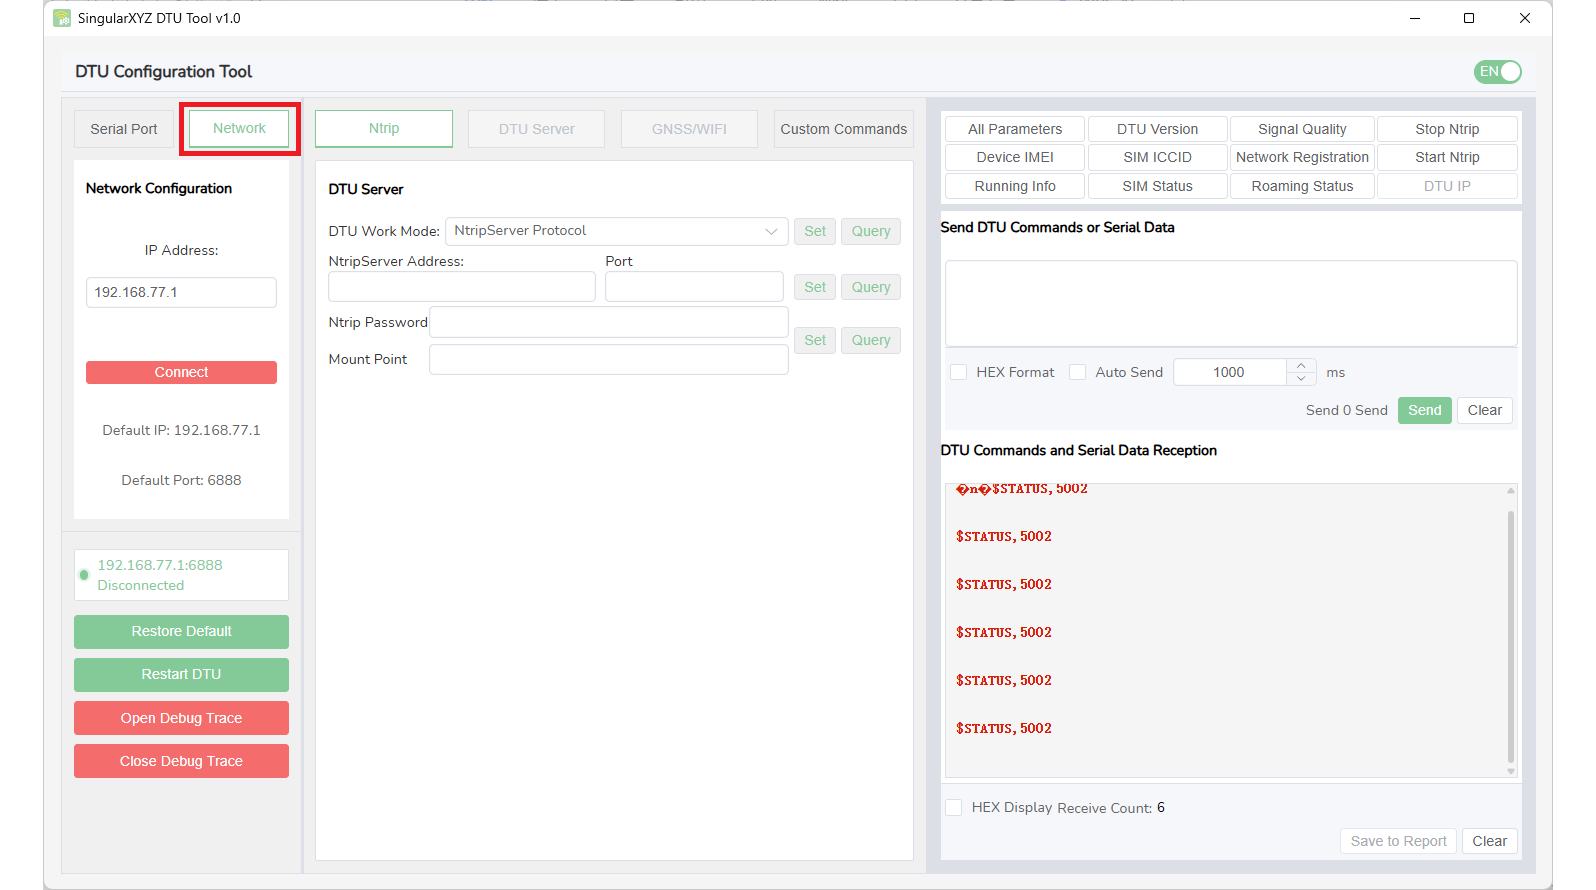1596x890 pixels.
Task: Switch to the Serial Port tab
Action: click(x=124, y=129)
